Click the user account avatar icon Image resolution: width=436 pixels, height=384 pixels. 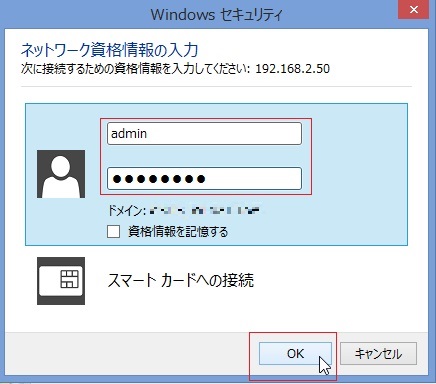click(x=61, y=174)
